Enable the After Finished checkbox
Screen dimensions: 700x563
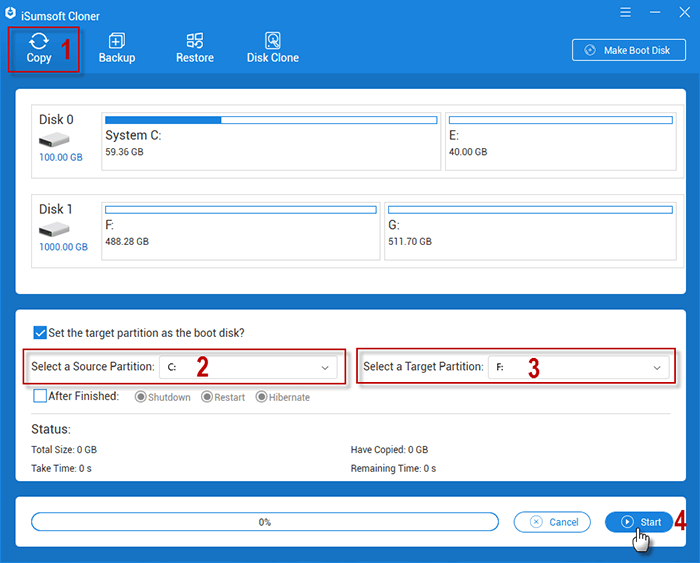coord(40,396)
